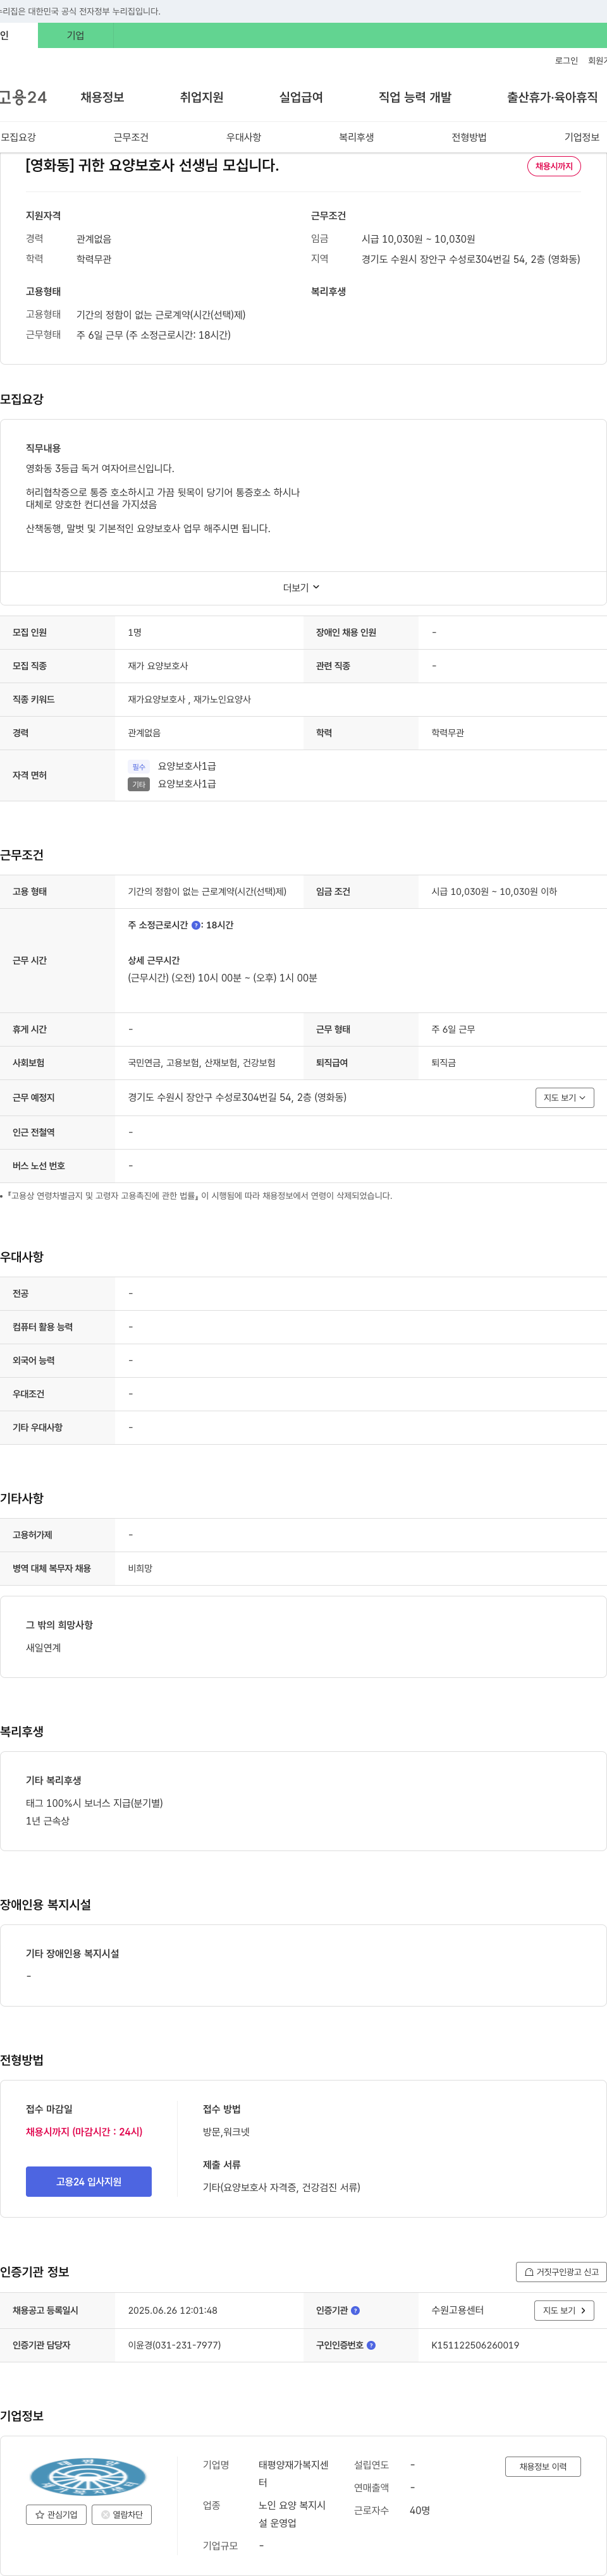Click the 필수 badge next to 요양보호사1급
Image resolution: width=607 pixels, height=2576 pixels.
point(139,766)
